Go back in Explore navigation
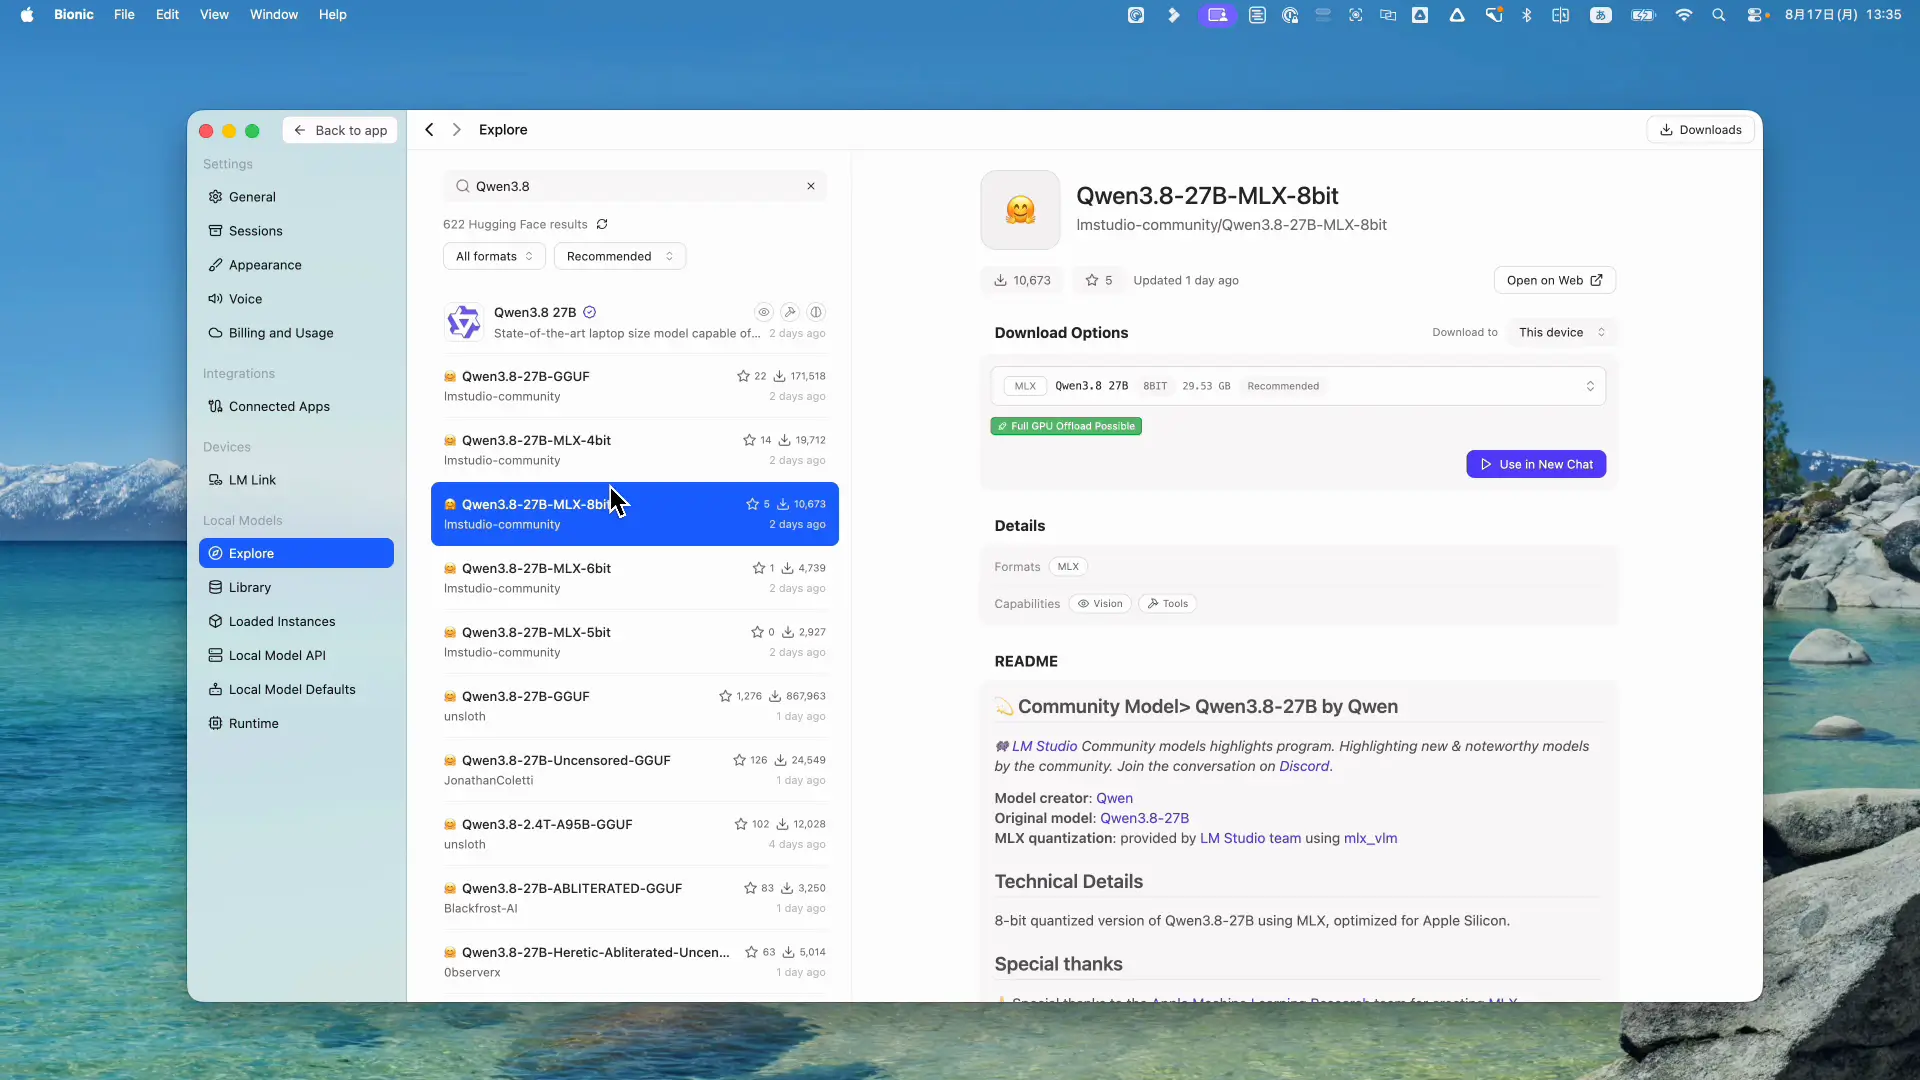The width and height of the screenshot is (1920, 1080). (x=429, y=130)
